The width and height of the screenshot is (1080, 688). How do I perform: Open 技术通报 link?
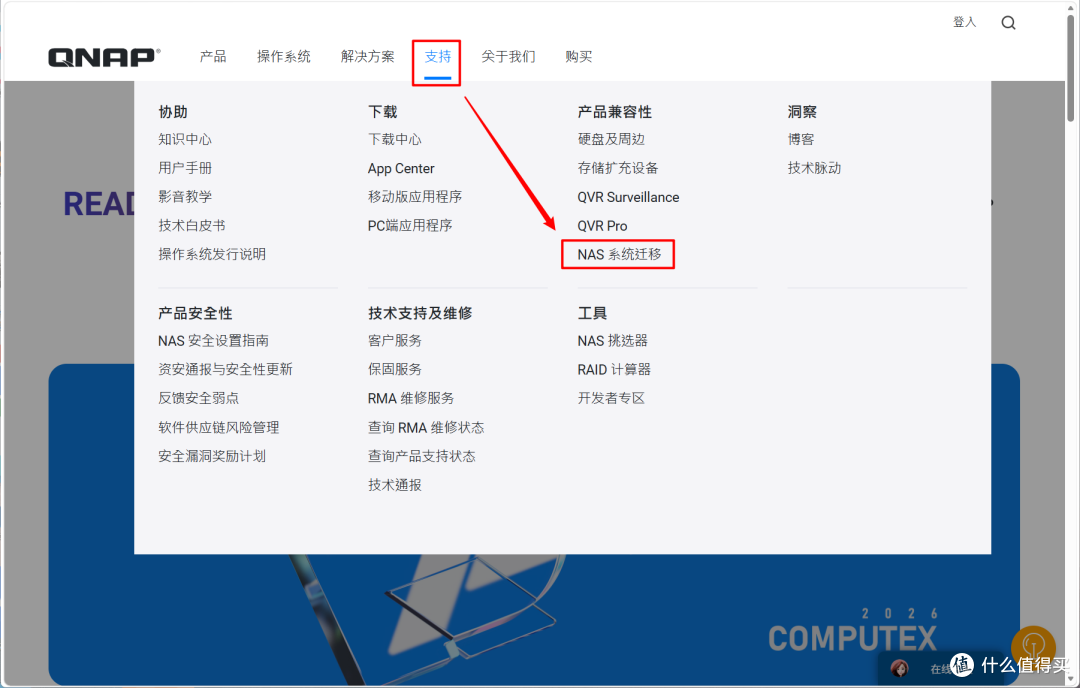tap(395, 486)
